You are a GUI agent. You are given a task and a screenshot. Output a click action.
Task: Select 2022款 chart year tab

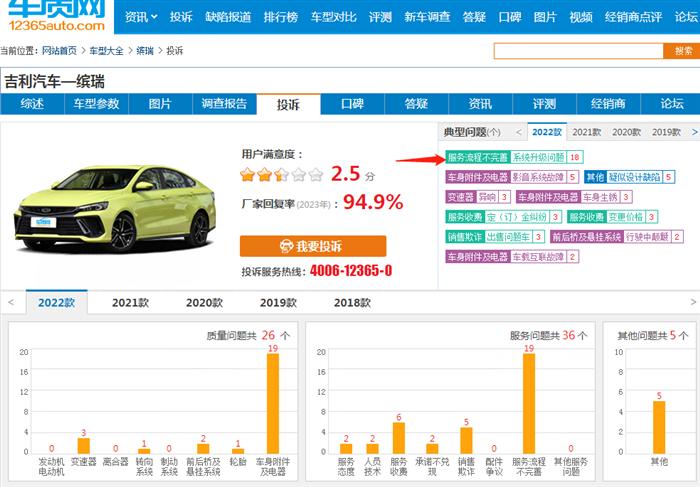click(x=57, y=303)
